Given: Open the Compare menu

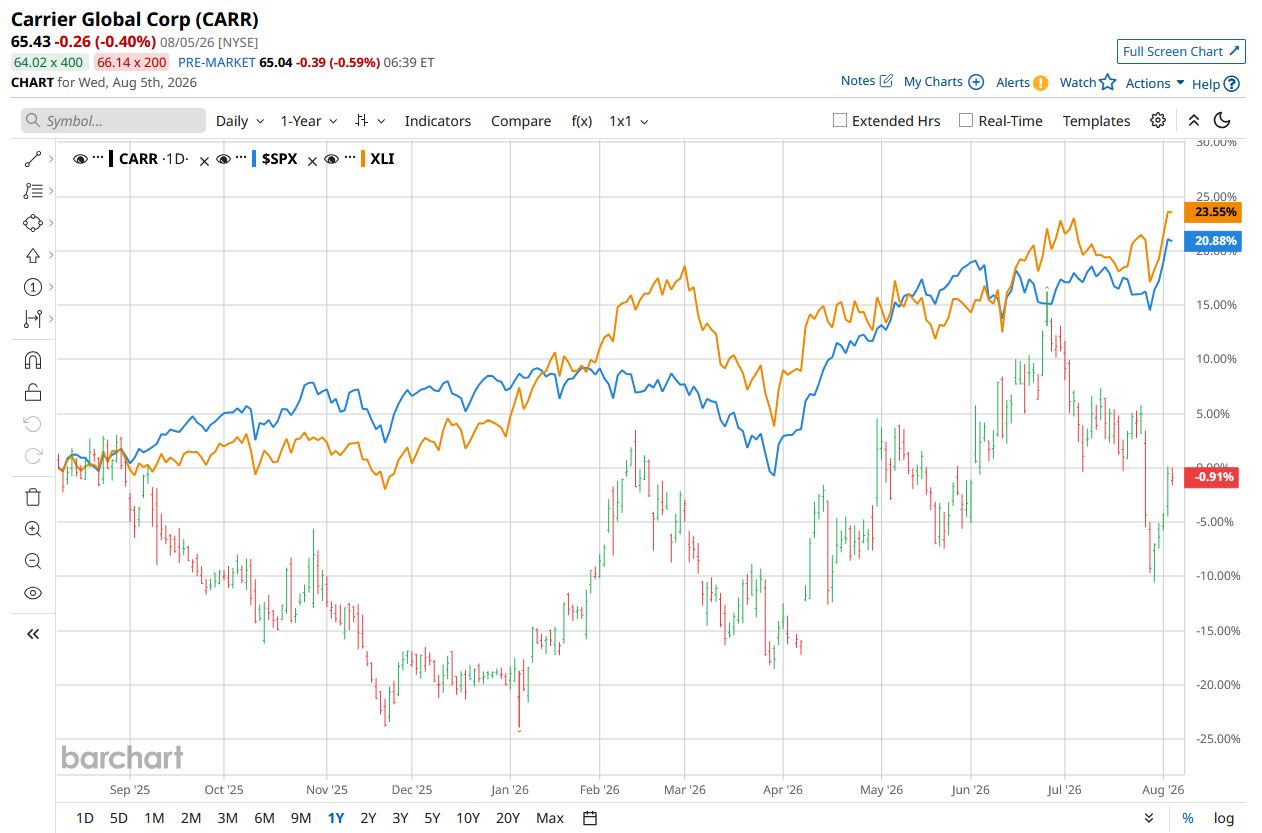Looking at the screenshot, I should pos(521,120).
